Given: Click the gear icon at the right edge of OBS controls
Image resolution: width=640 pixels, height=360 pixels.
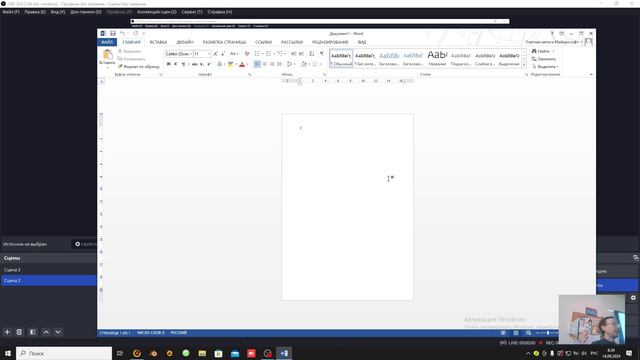Looking at the screenshot, I should pyautogui.click(x=633, y=298).
